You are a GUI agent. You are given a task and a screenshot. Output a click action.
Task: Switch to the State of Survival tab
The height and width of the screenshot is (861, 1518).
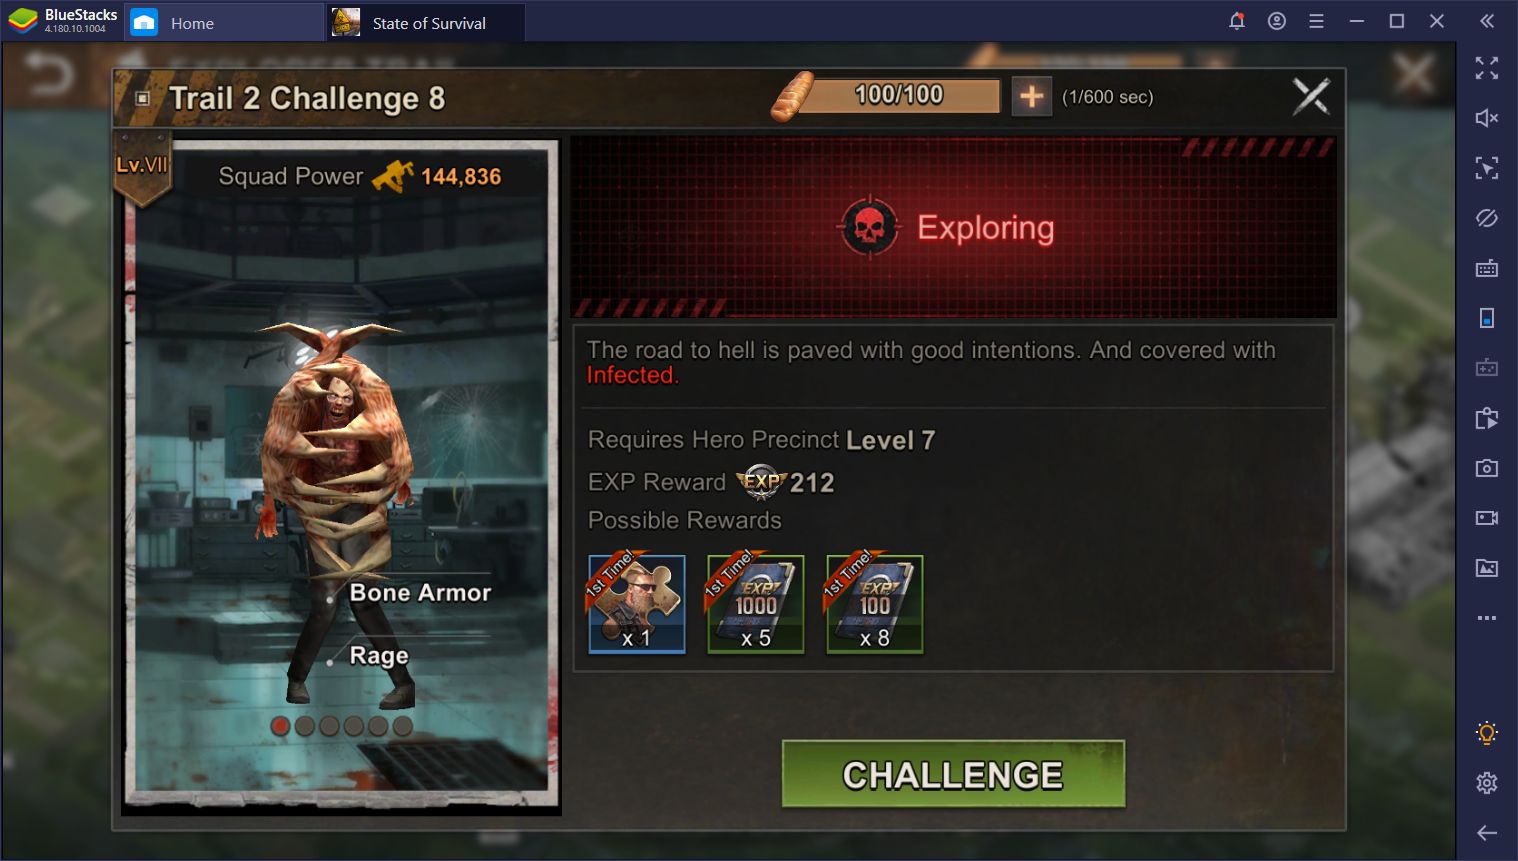(x=427, y=23)
